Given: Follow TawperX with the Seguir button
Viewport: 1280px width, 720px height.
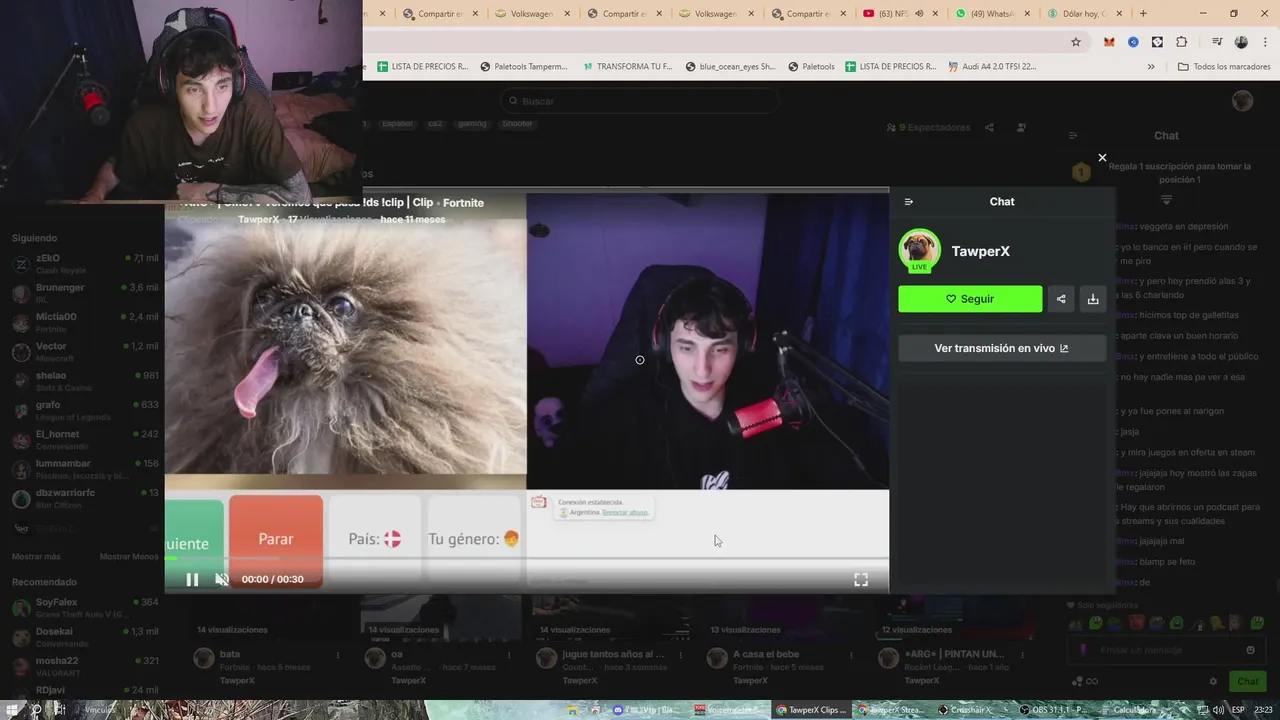Looking at the screenshot, I should (970, 299).
